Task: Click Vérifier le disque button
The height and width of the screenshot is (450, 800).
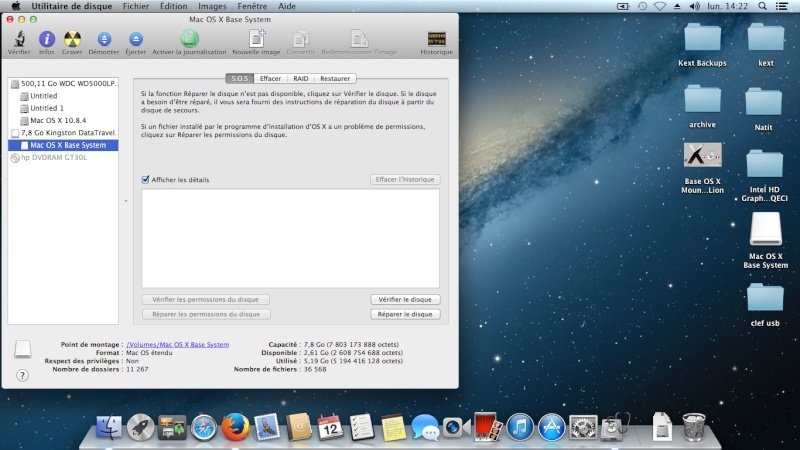Action: (x=405, y=299)
